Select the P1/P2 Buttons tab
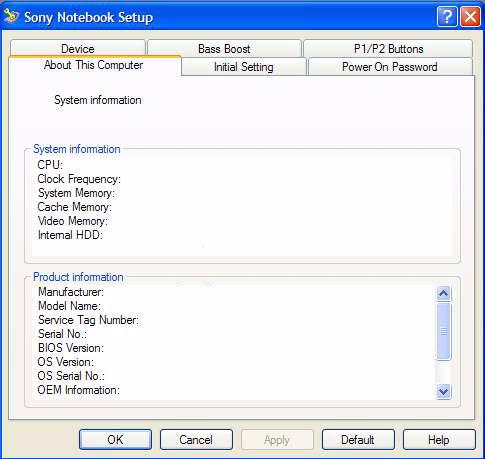The height and width of the screenshot is (459, 485). tap(388, 49)
